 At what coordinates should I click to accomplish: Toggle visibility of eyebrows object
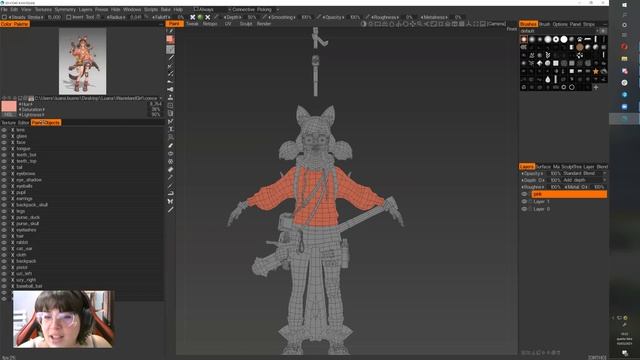4,173
